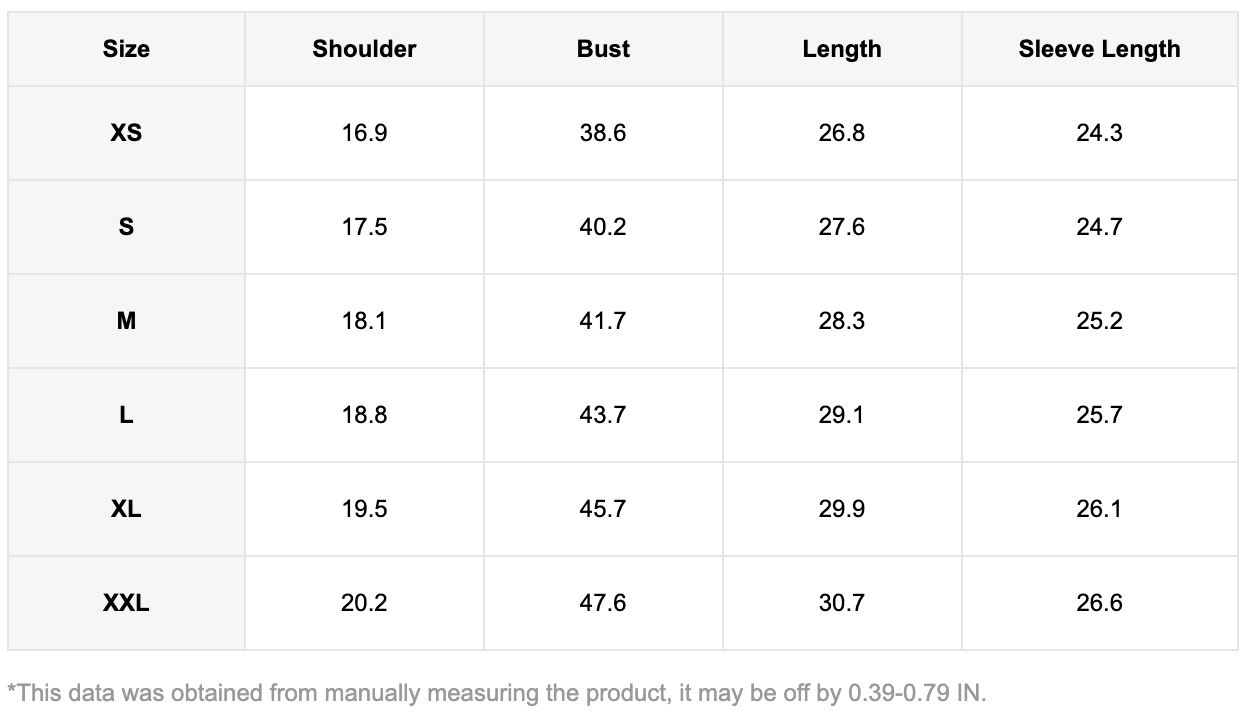Select the 25.7 sleeve length for L
Image resolution: width=1252 pixels, height=716 pixels.
click(1099, 415)
